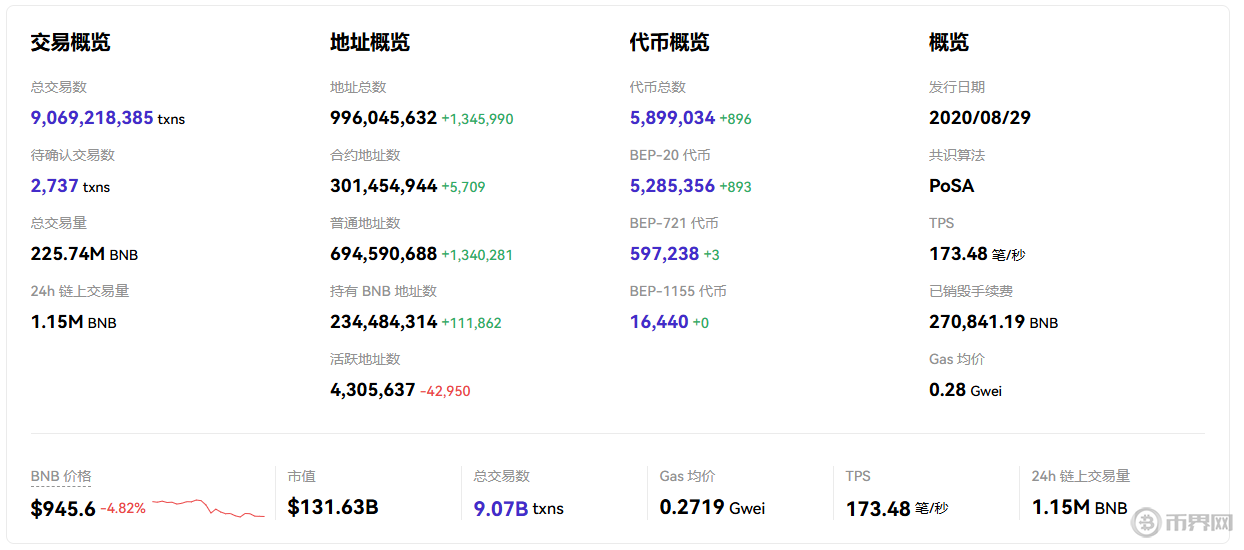Click the market cap value $131.63B
The width and height of the screenshot is (1244, 550).
[x=333, y=508]
